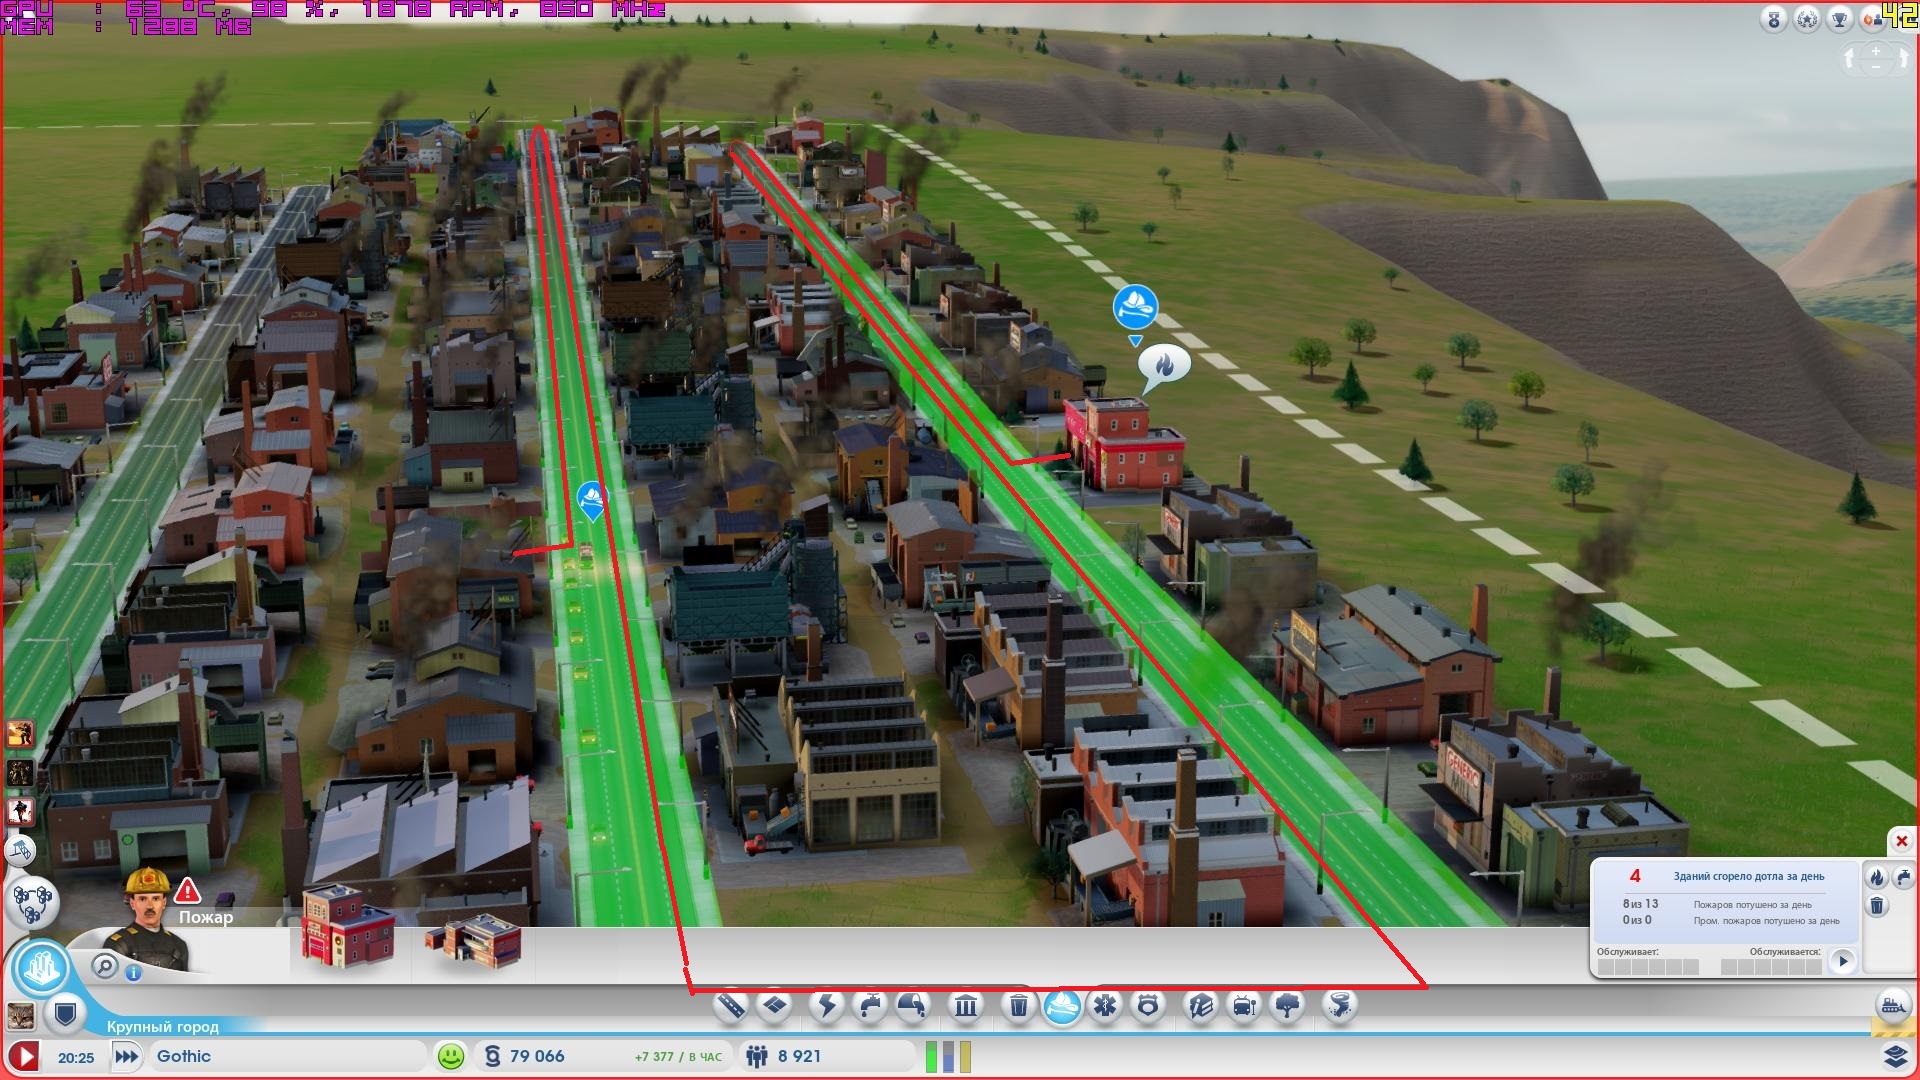Open the trophy challenges icon
The image size is (1920, 1080).
coord(1840,20)
